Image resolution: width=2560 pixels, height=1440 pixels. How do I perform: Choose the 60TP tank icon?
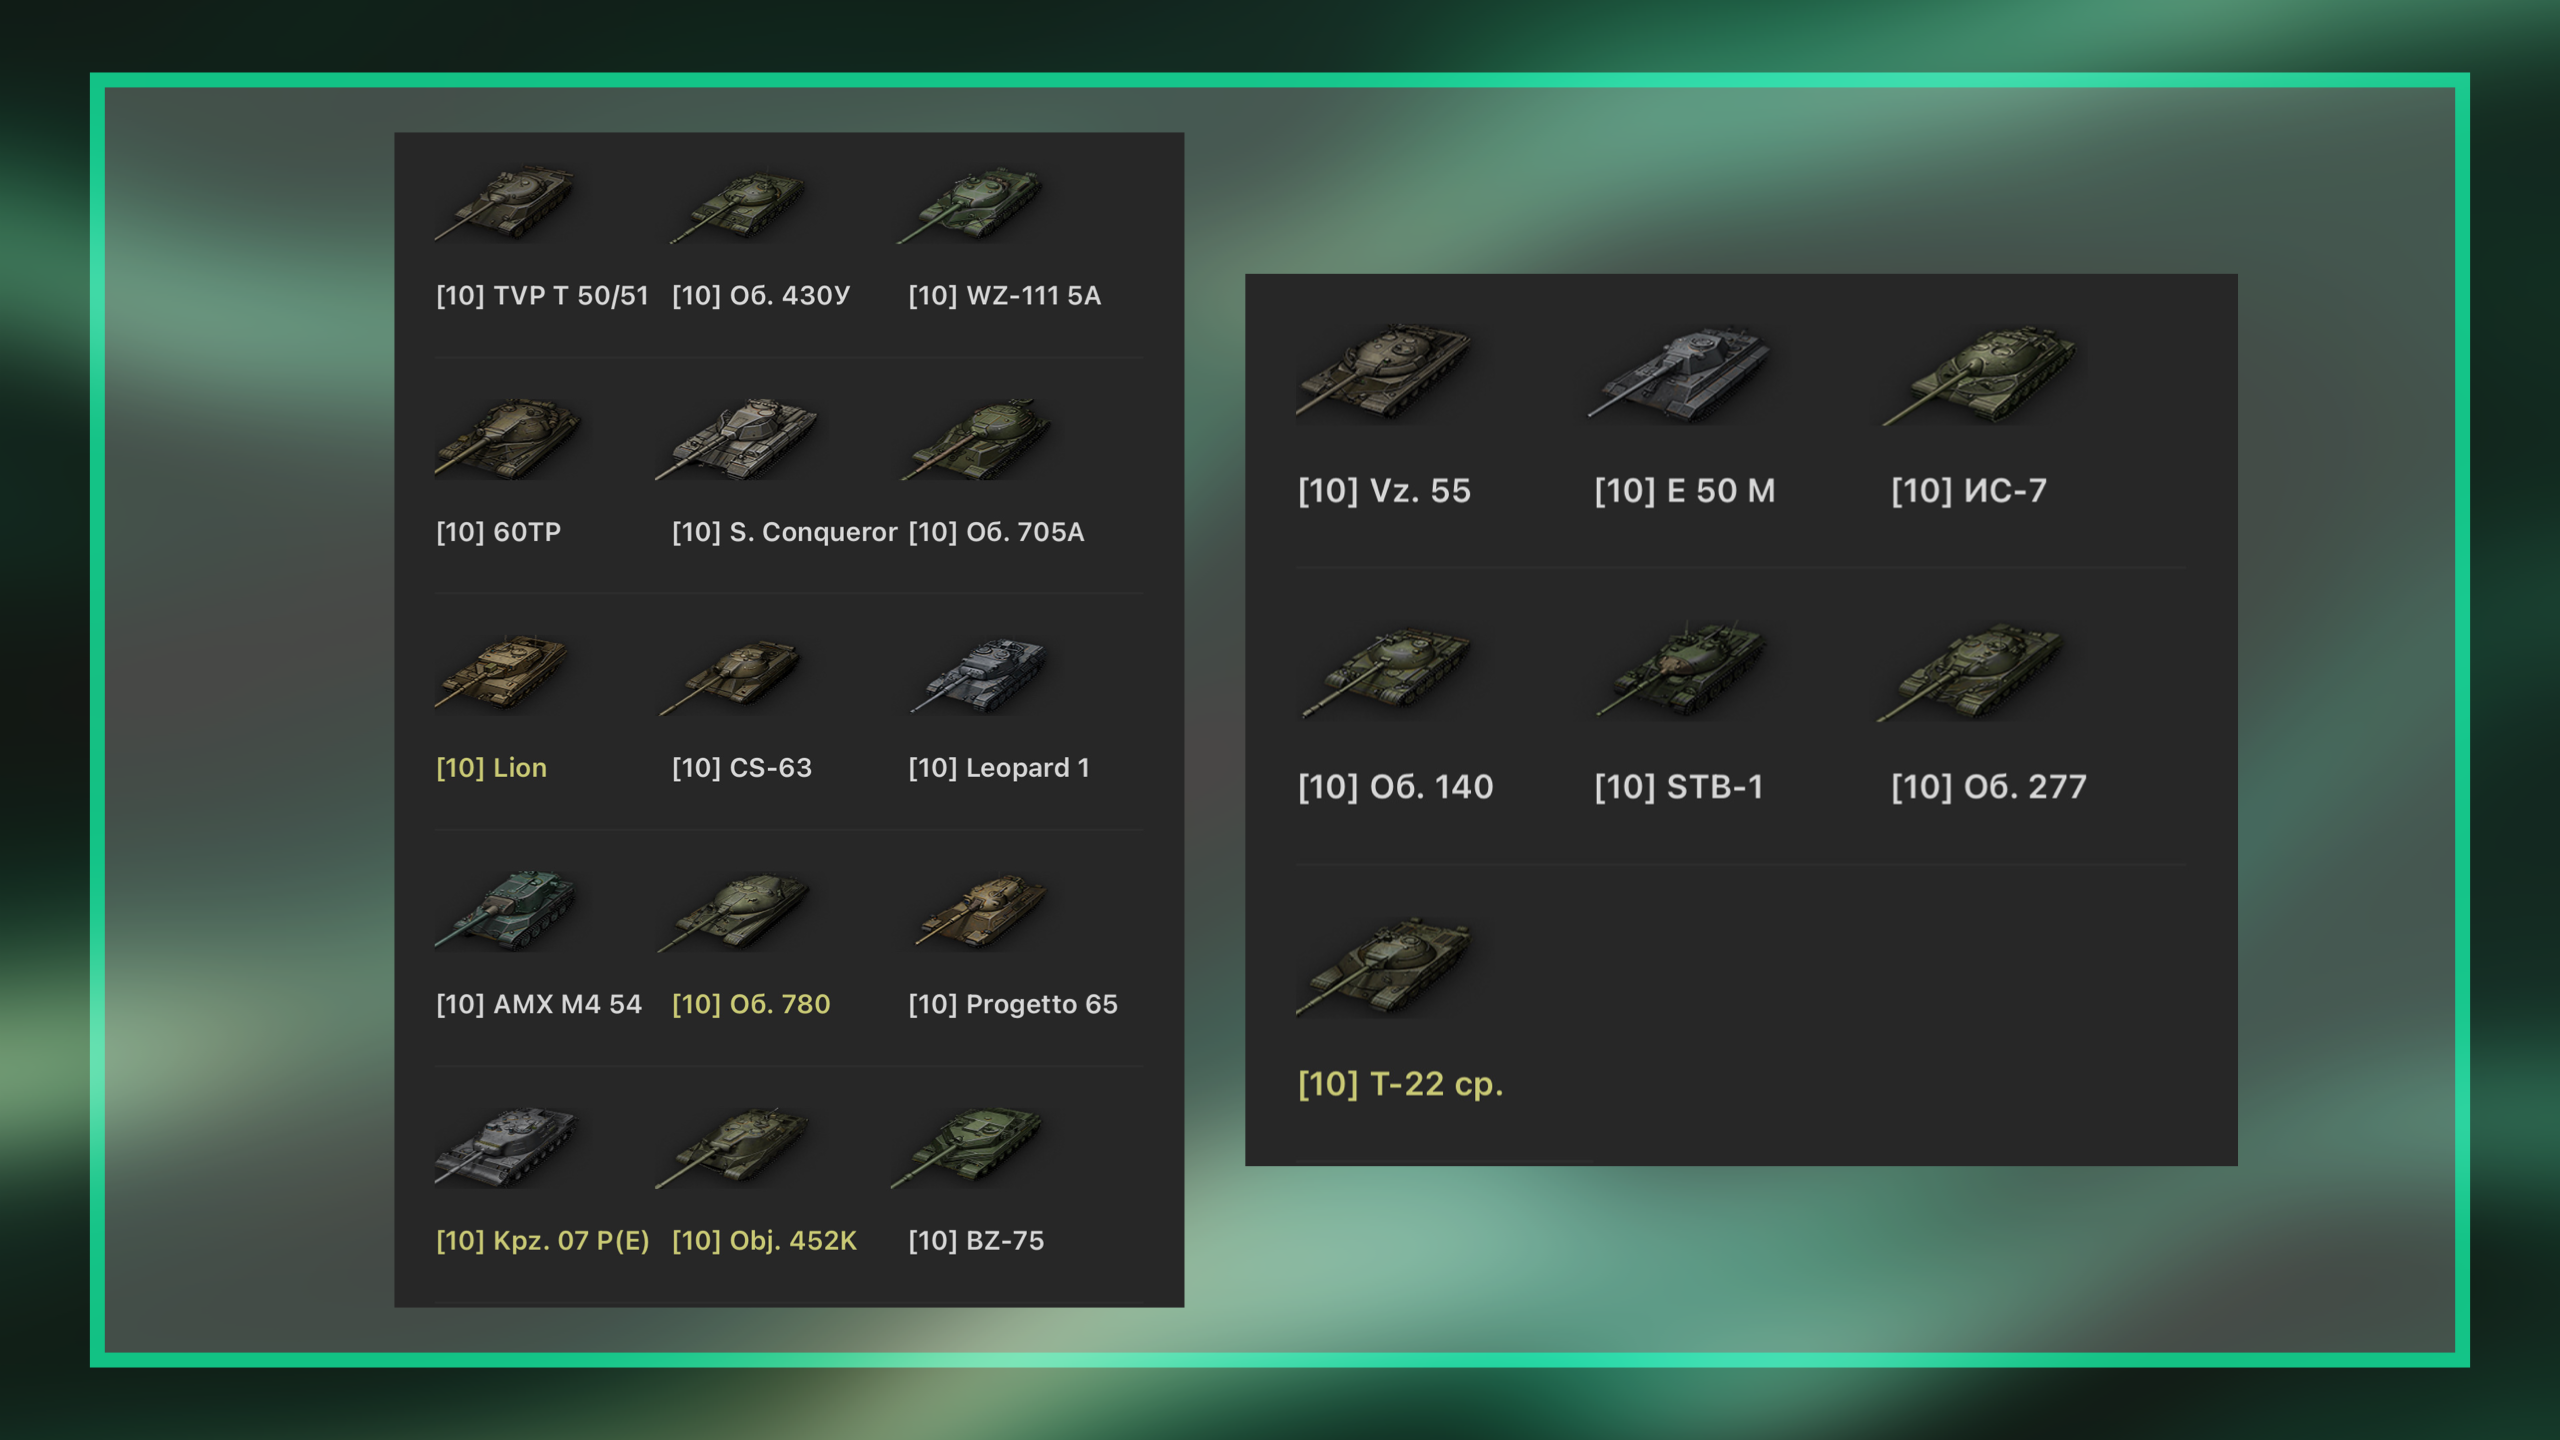(x=508, y=438)
